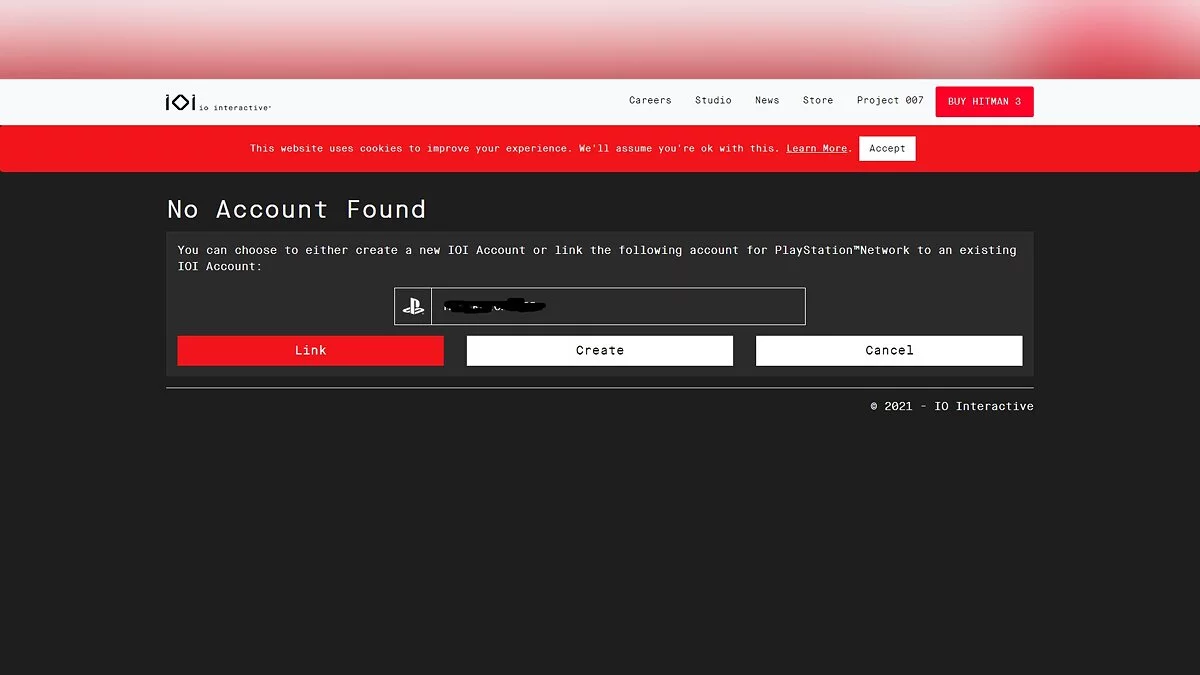
Task: Open Project 007 page
Action: pos(890,100)
